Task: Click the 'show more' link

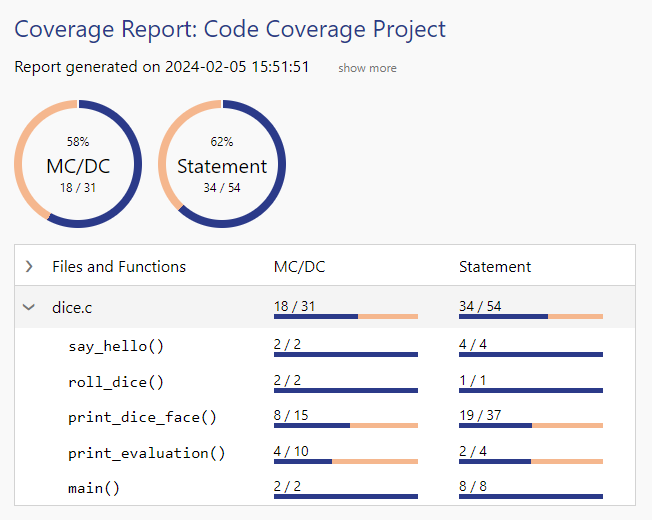Action: click(367, 68)
